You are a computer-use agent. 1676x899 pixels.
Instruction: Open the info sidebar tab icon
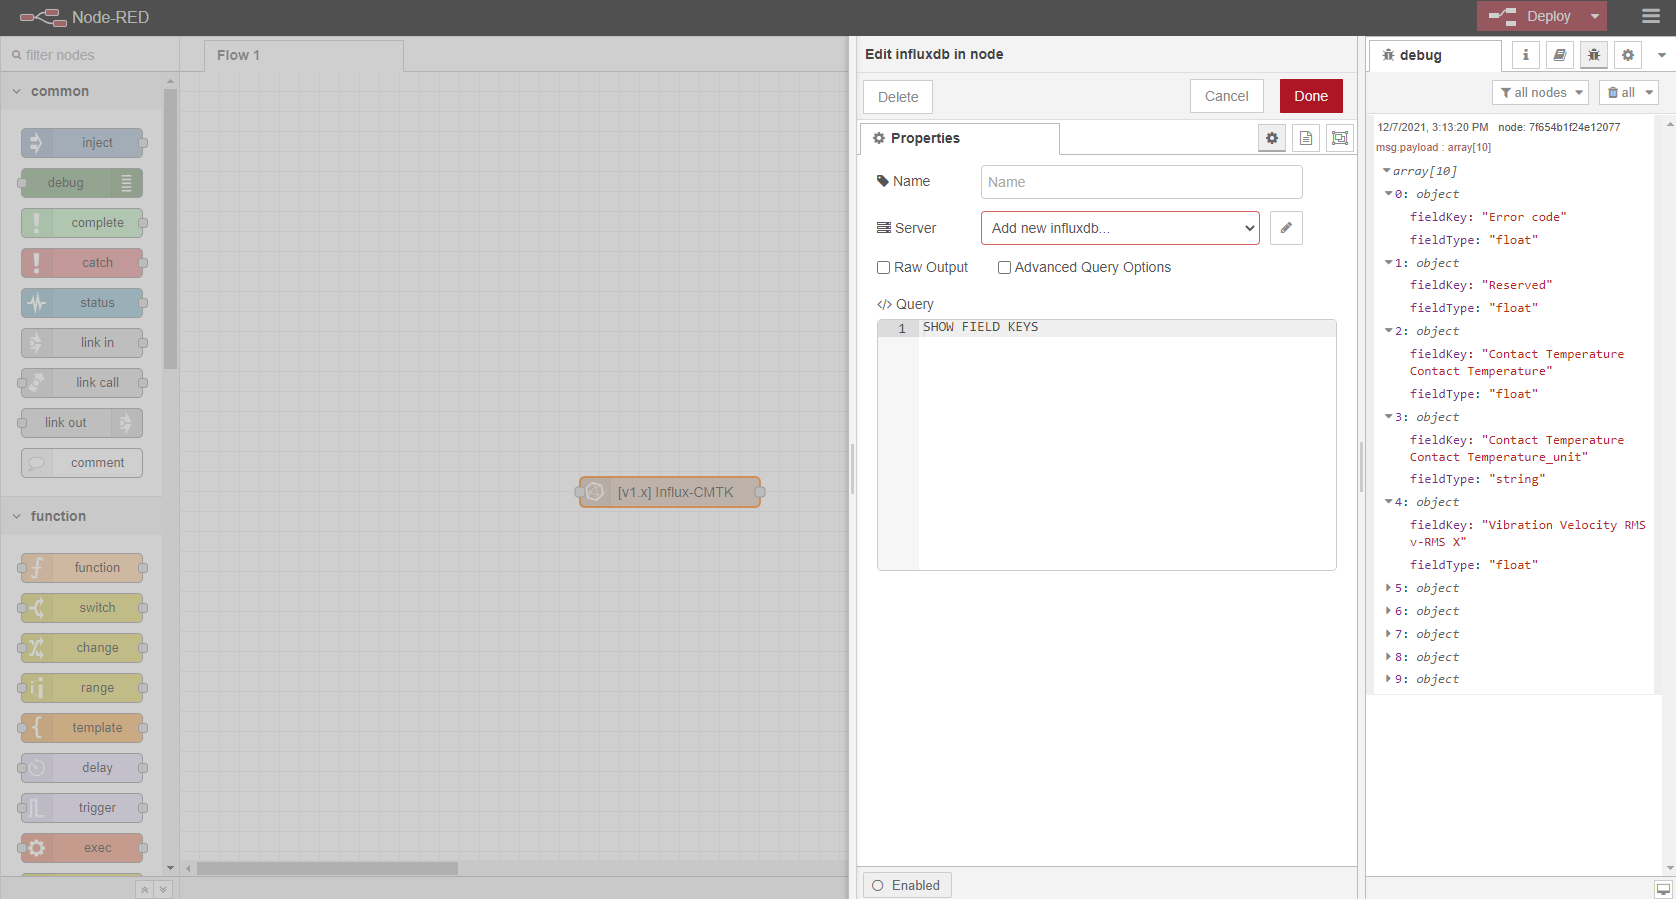pyautogui.click(x=1525, y=55)
